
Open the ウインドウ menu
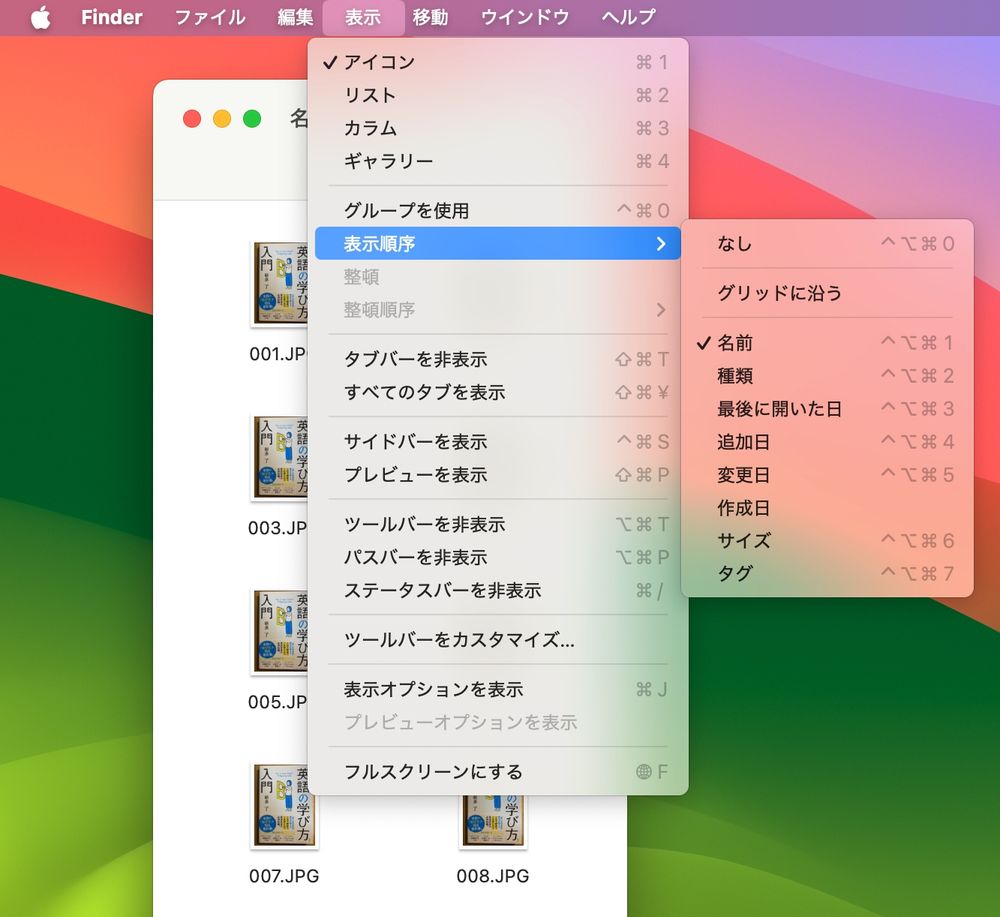[x=525, y=17]
